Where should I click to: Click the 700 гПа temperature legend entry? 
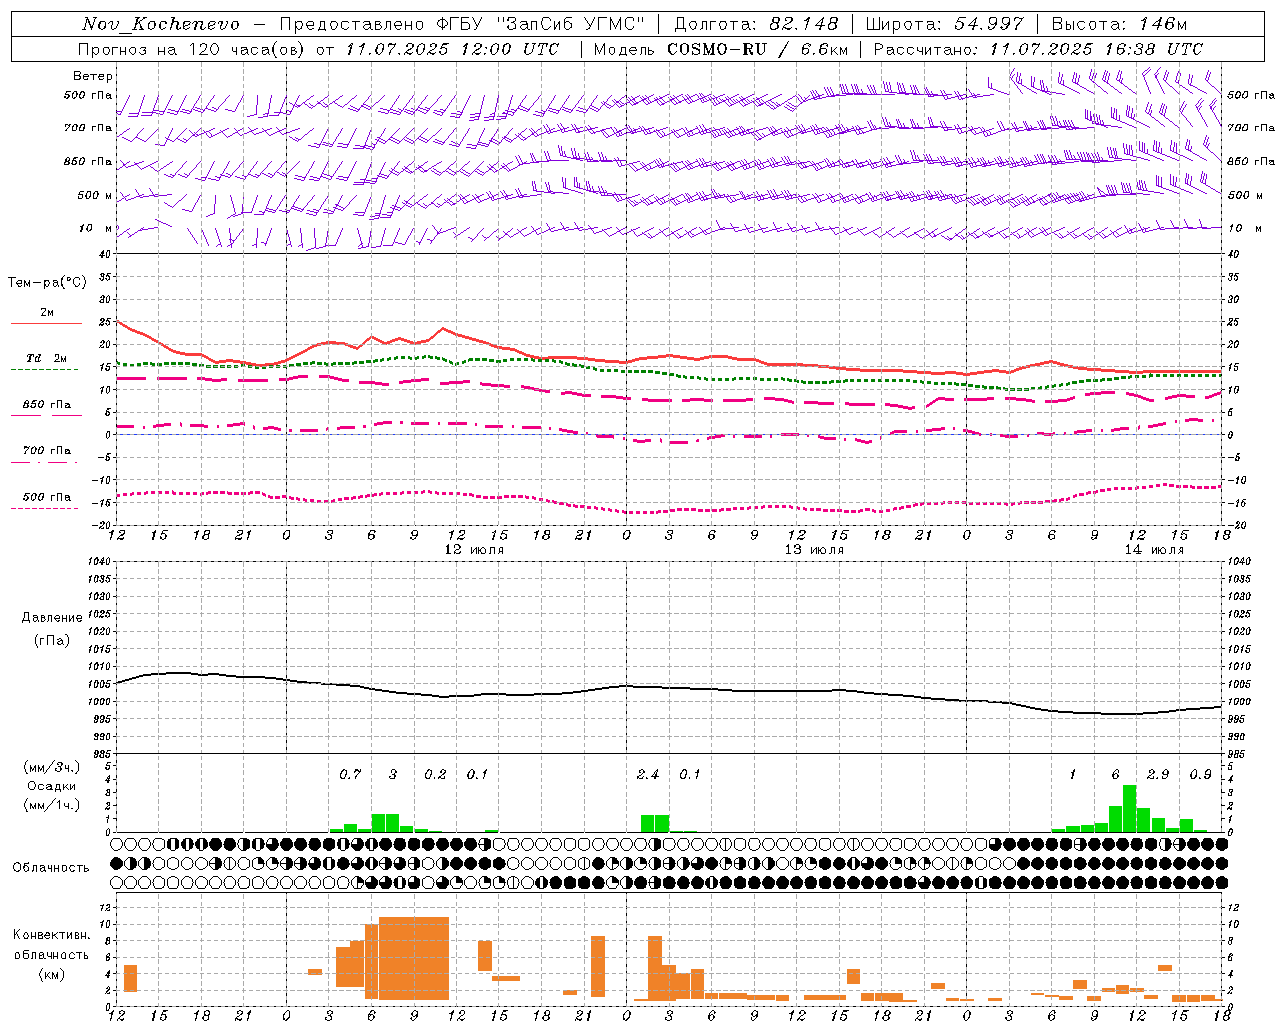(x=46, y=451)
